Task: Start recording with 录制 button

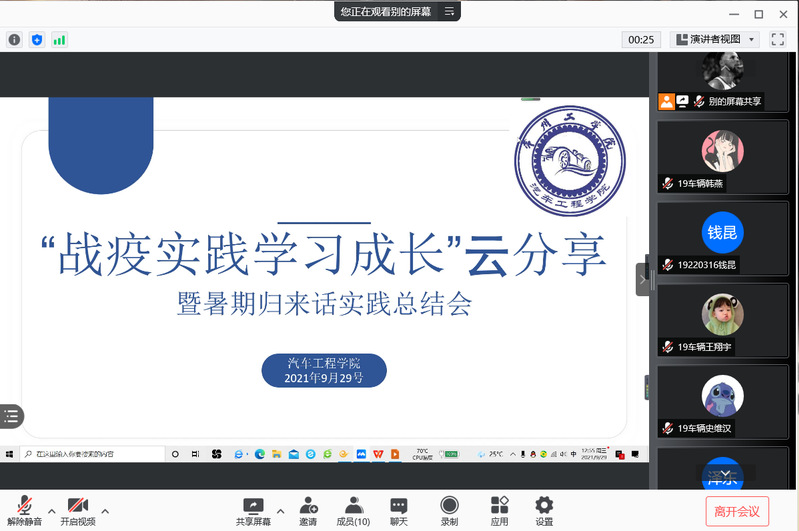Action: click(450, 510)
